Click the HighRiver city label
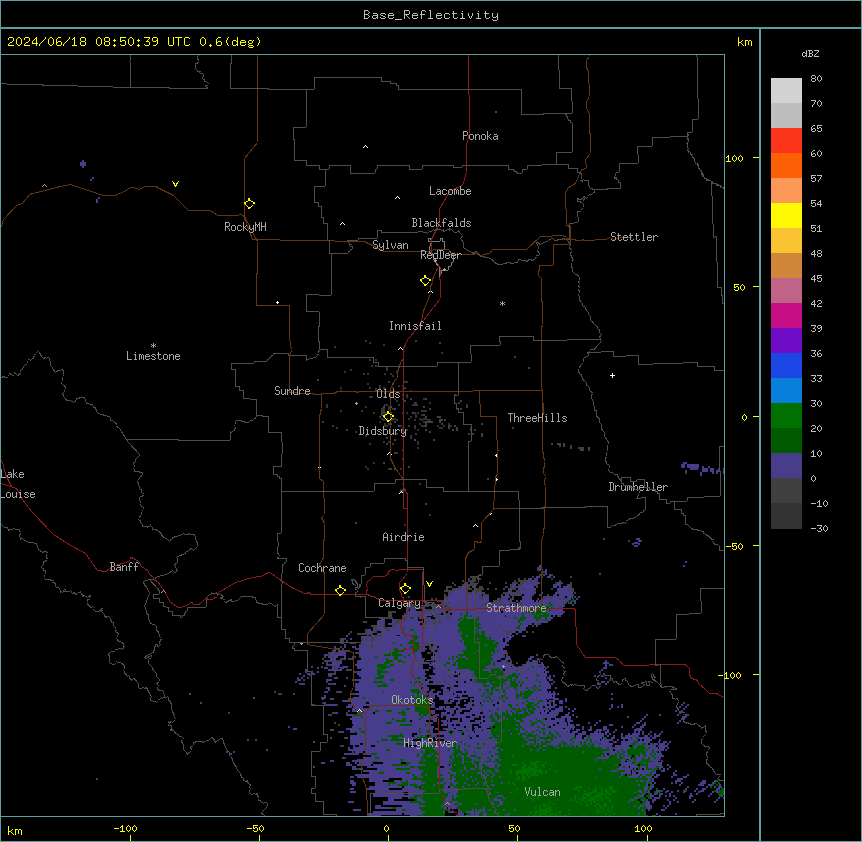 430,743
